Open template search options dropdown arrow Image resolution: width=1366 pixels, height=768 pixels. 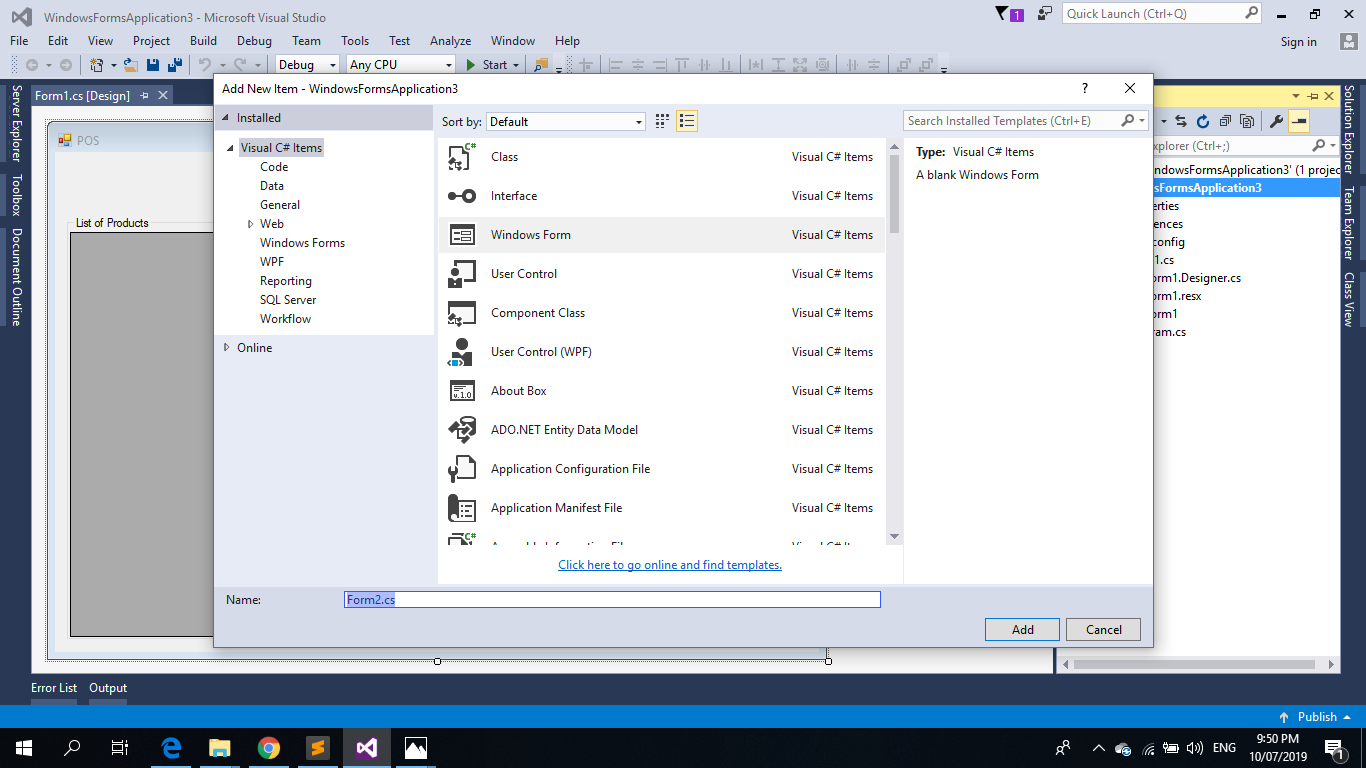click(x=1142, y=121)
